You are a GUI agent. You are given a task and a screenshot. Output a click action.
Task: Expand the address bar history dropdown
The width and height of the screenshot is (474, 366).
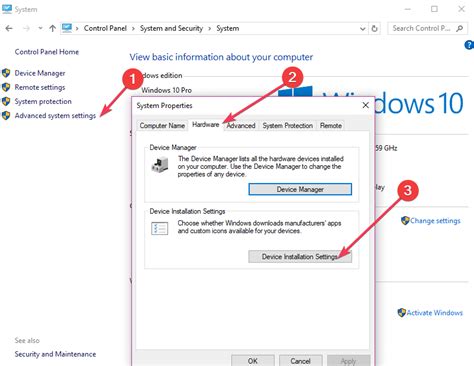(363, 29)
